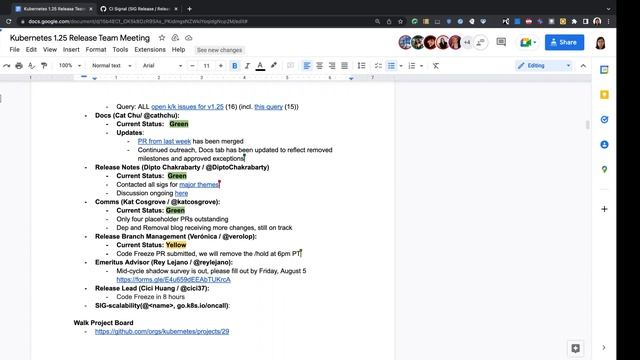Open the highlight color pen tool
The width and height of the screenshot is (640, 360).
(x=273, y=66)
